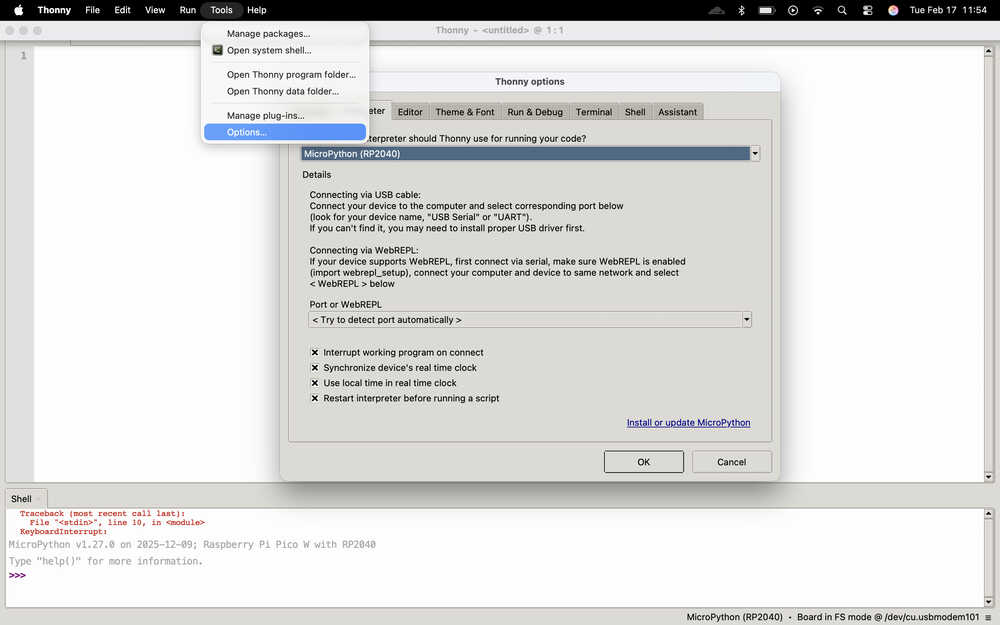Click the Siri icon in the menu bar
Viewport: 1000px width, 625px height.
[893, 10]
